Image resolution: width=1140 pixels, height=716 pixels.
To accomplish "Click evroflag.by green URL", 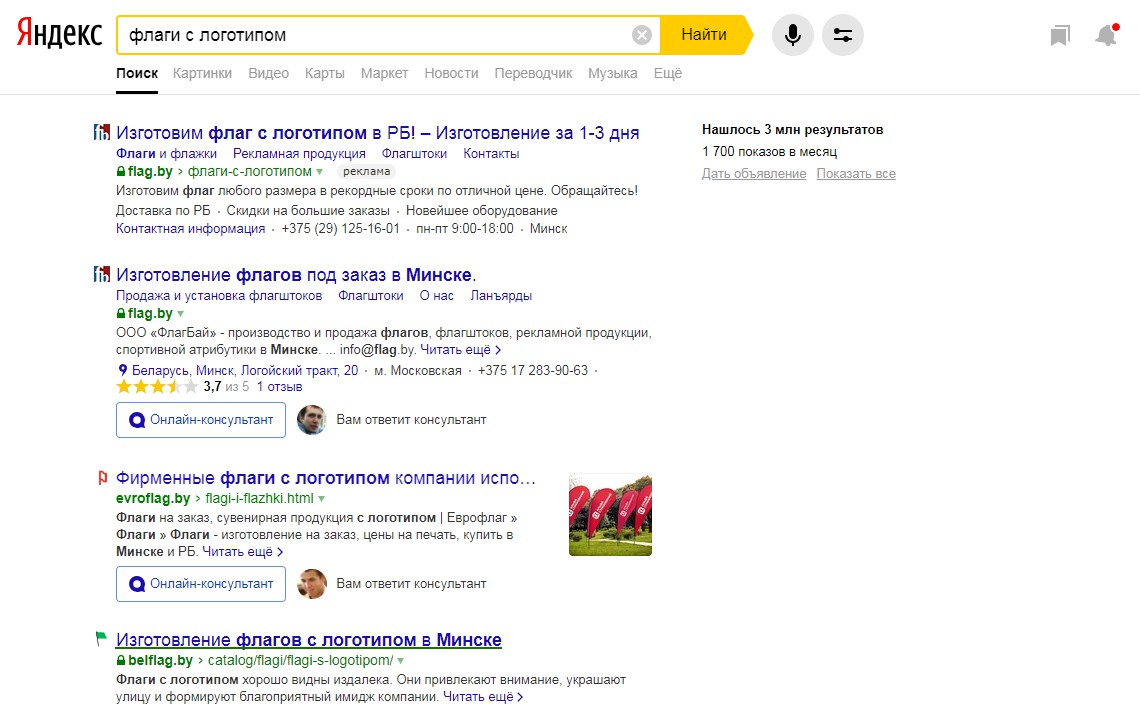I will coord(153,498).
